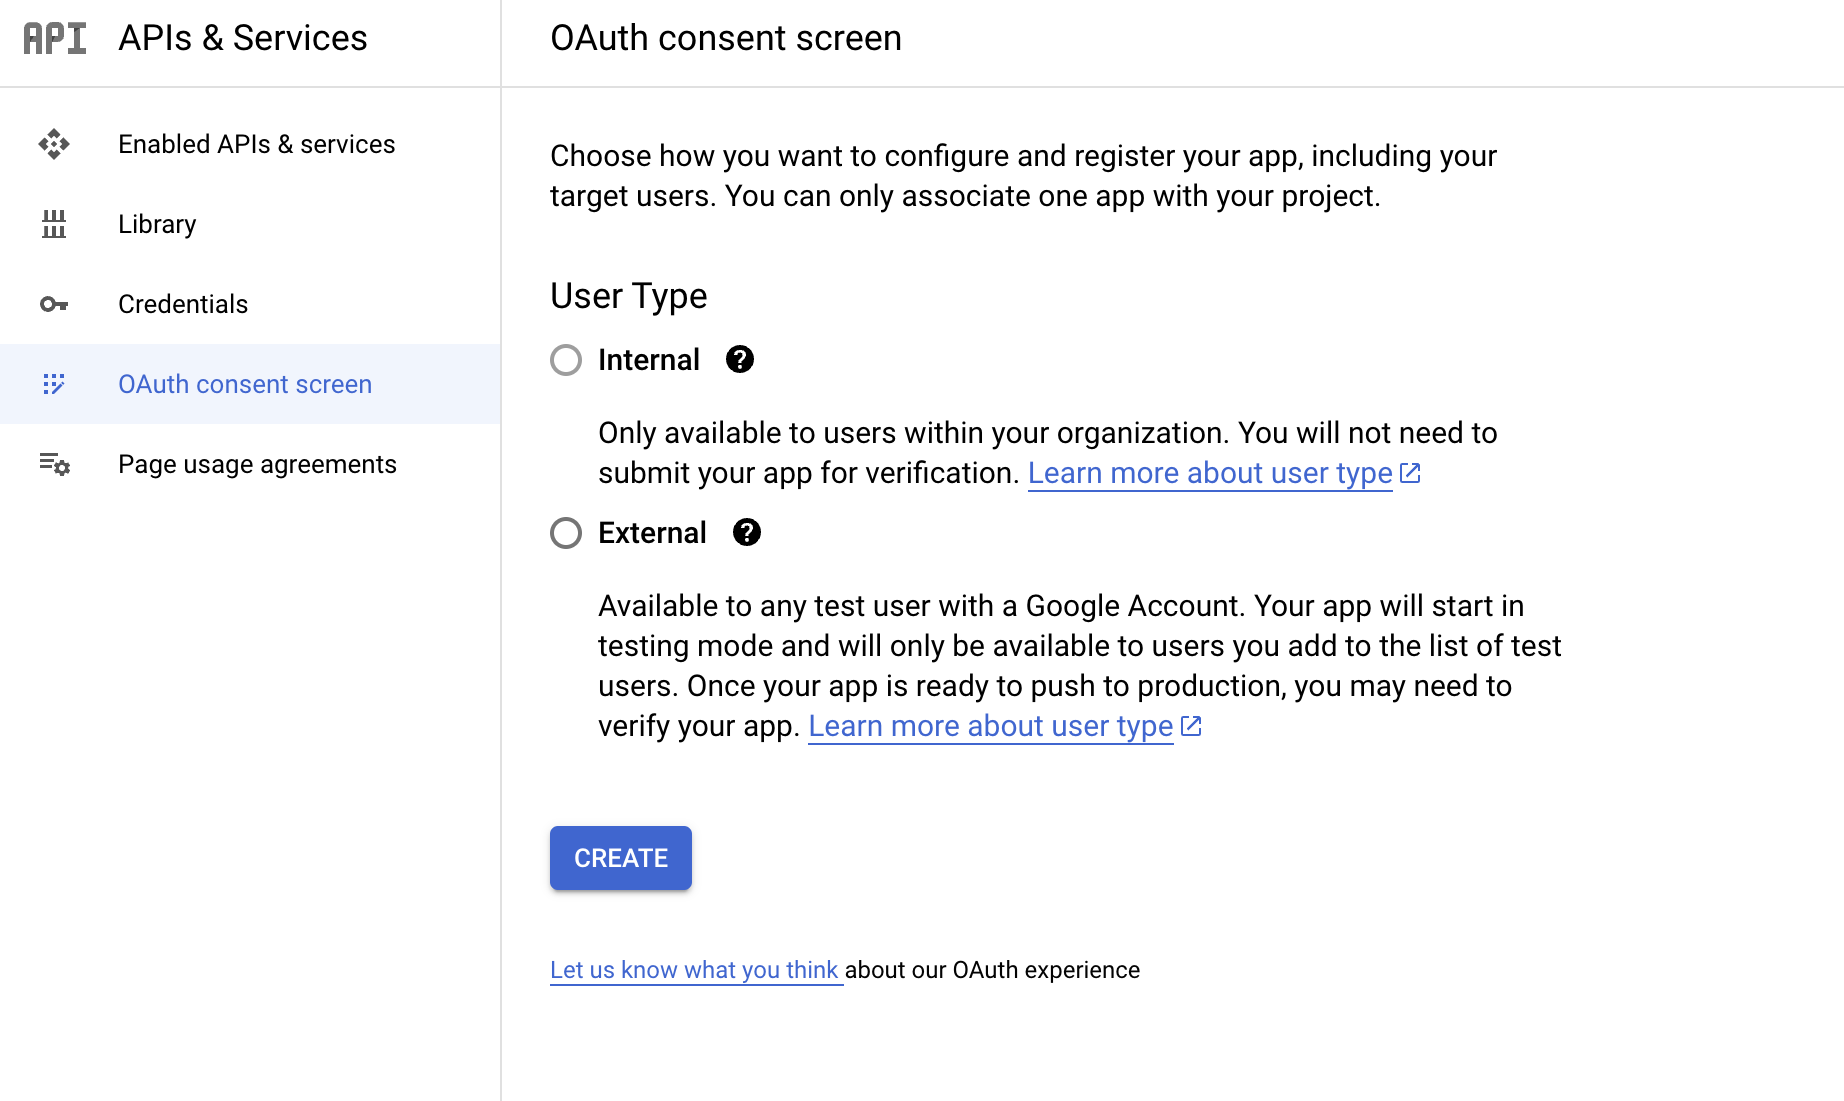The width and height of the screenshot is (1844, 1101).
Task: Select the Internal user type radio button
Action: 566,360
